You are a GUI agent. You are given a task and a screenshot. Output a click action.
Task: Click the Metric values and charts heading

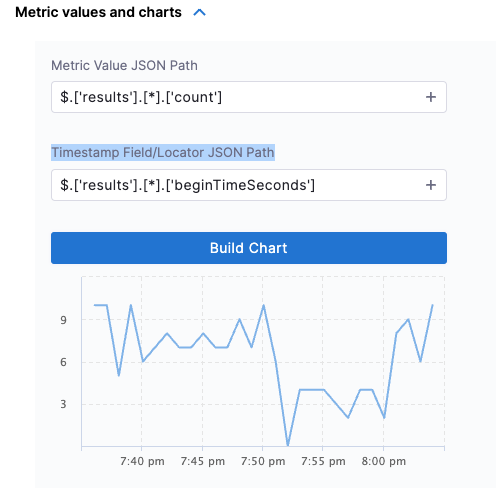point(98,12)
